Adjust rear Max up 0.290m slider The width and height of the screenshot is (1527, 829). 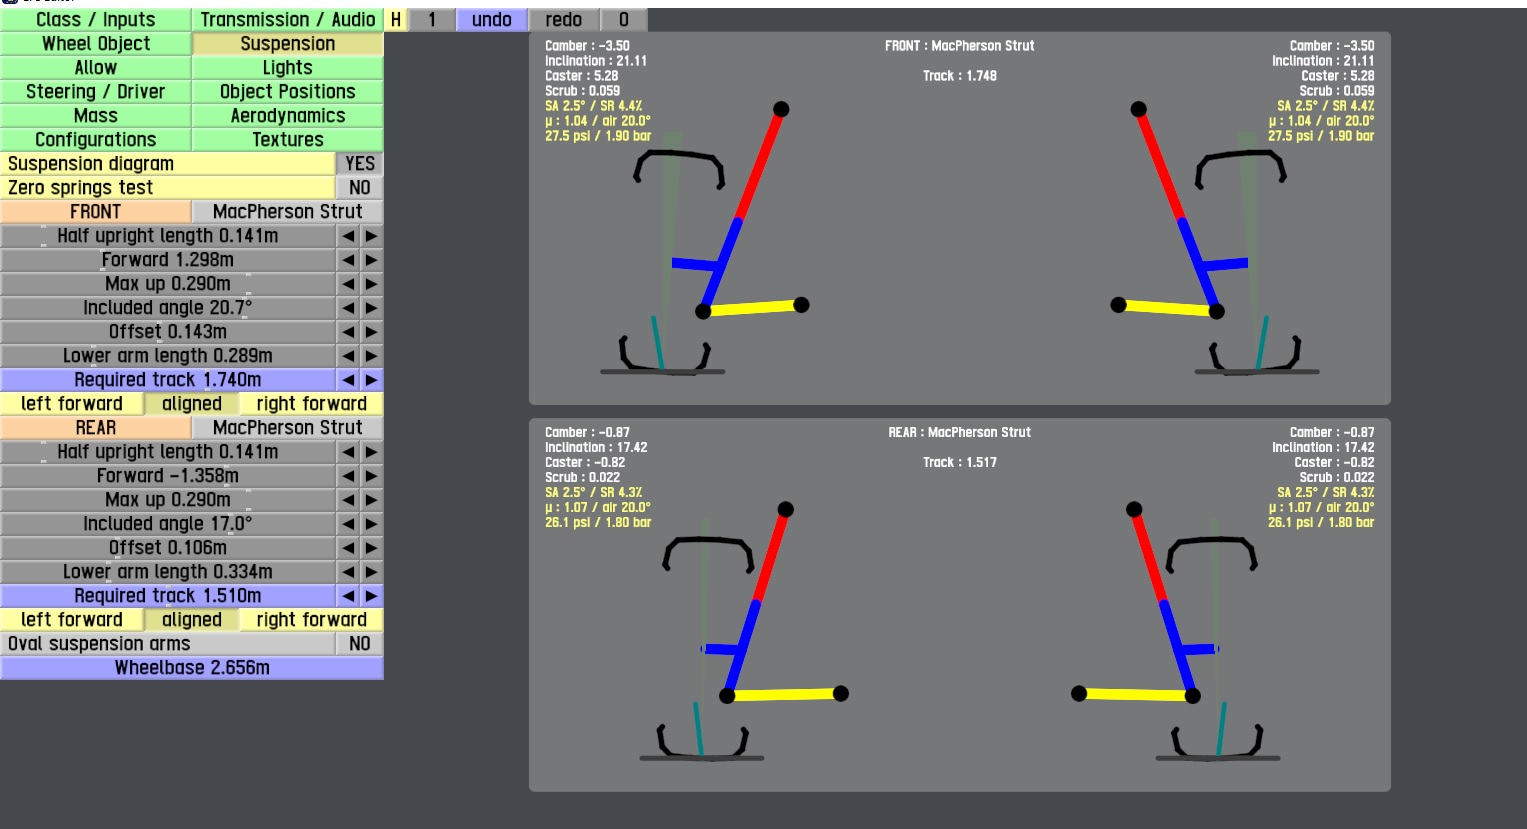tap(168, 500)
